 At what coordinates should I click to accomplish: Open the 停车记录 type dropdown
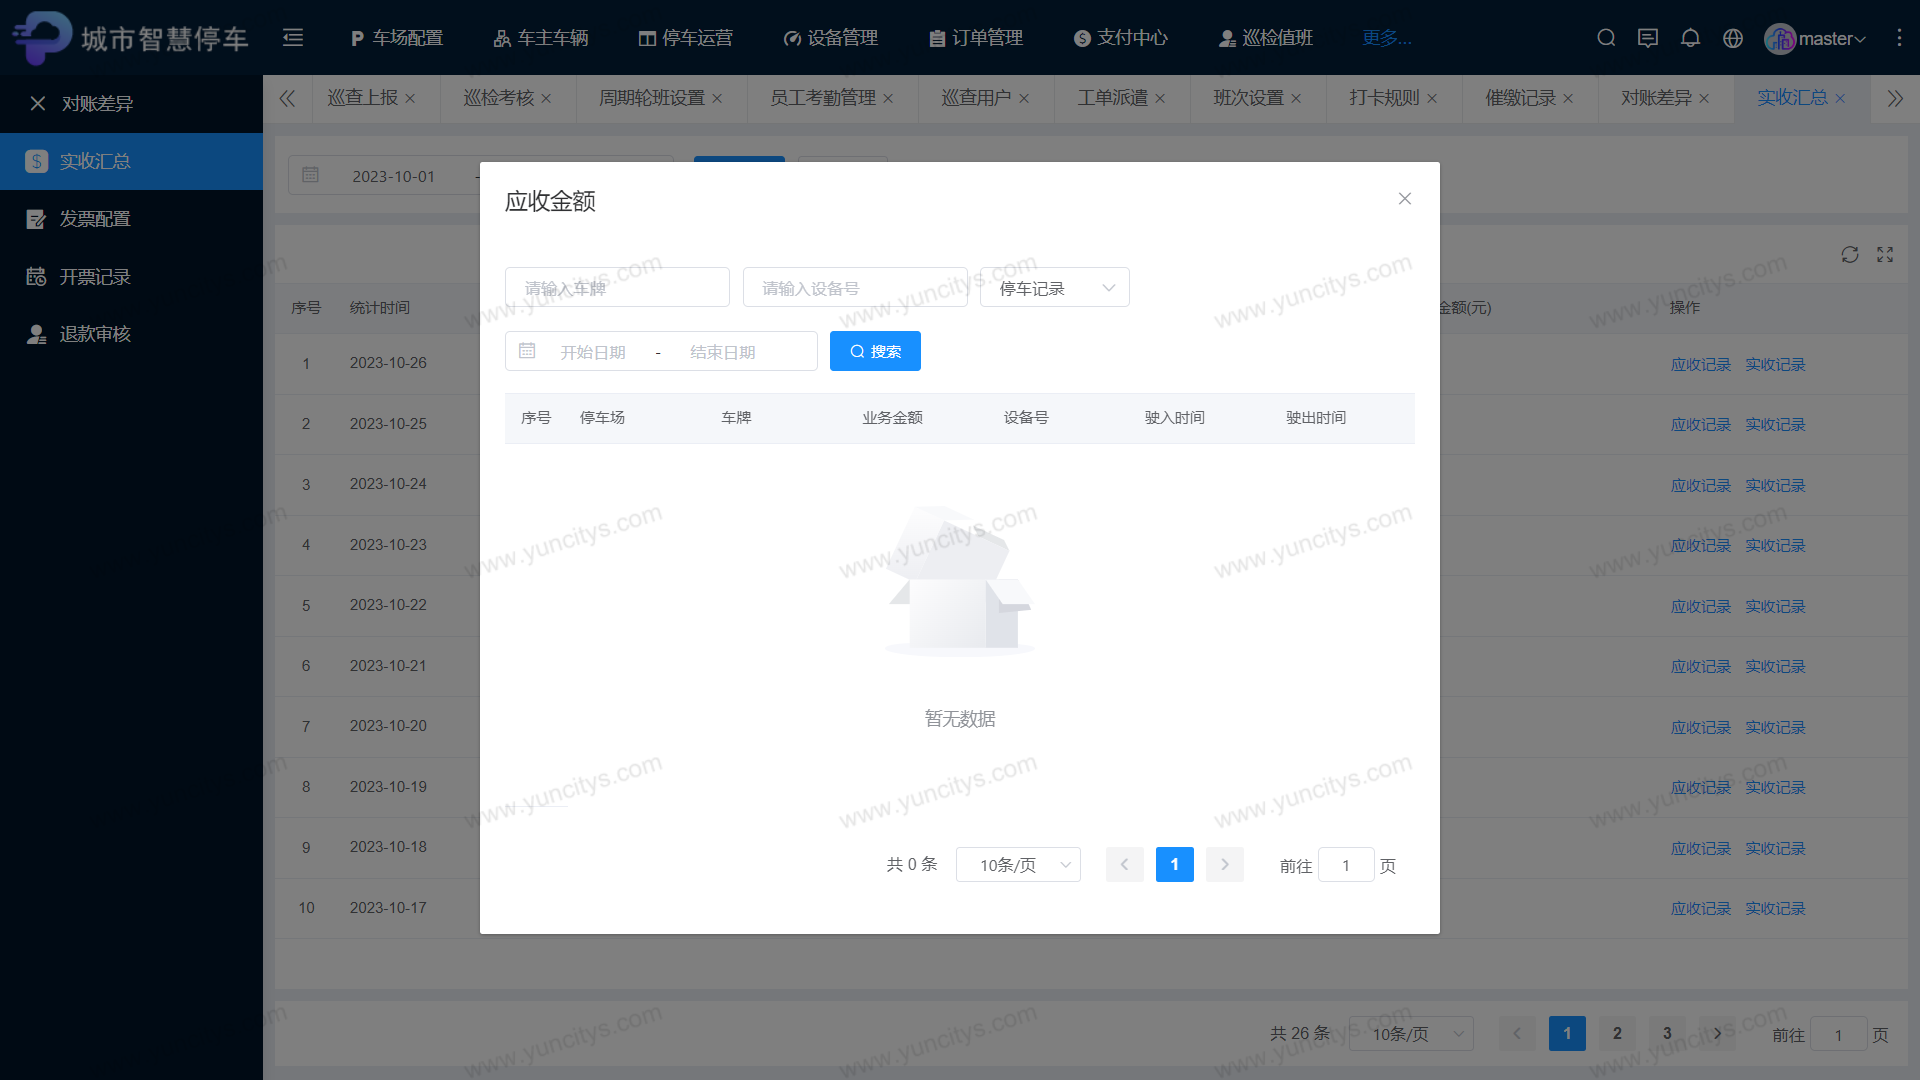point(1054,288)
